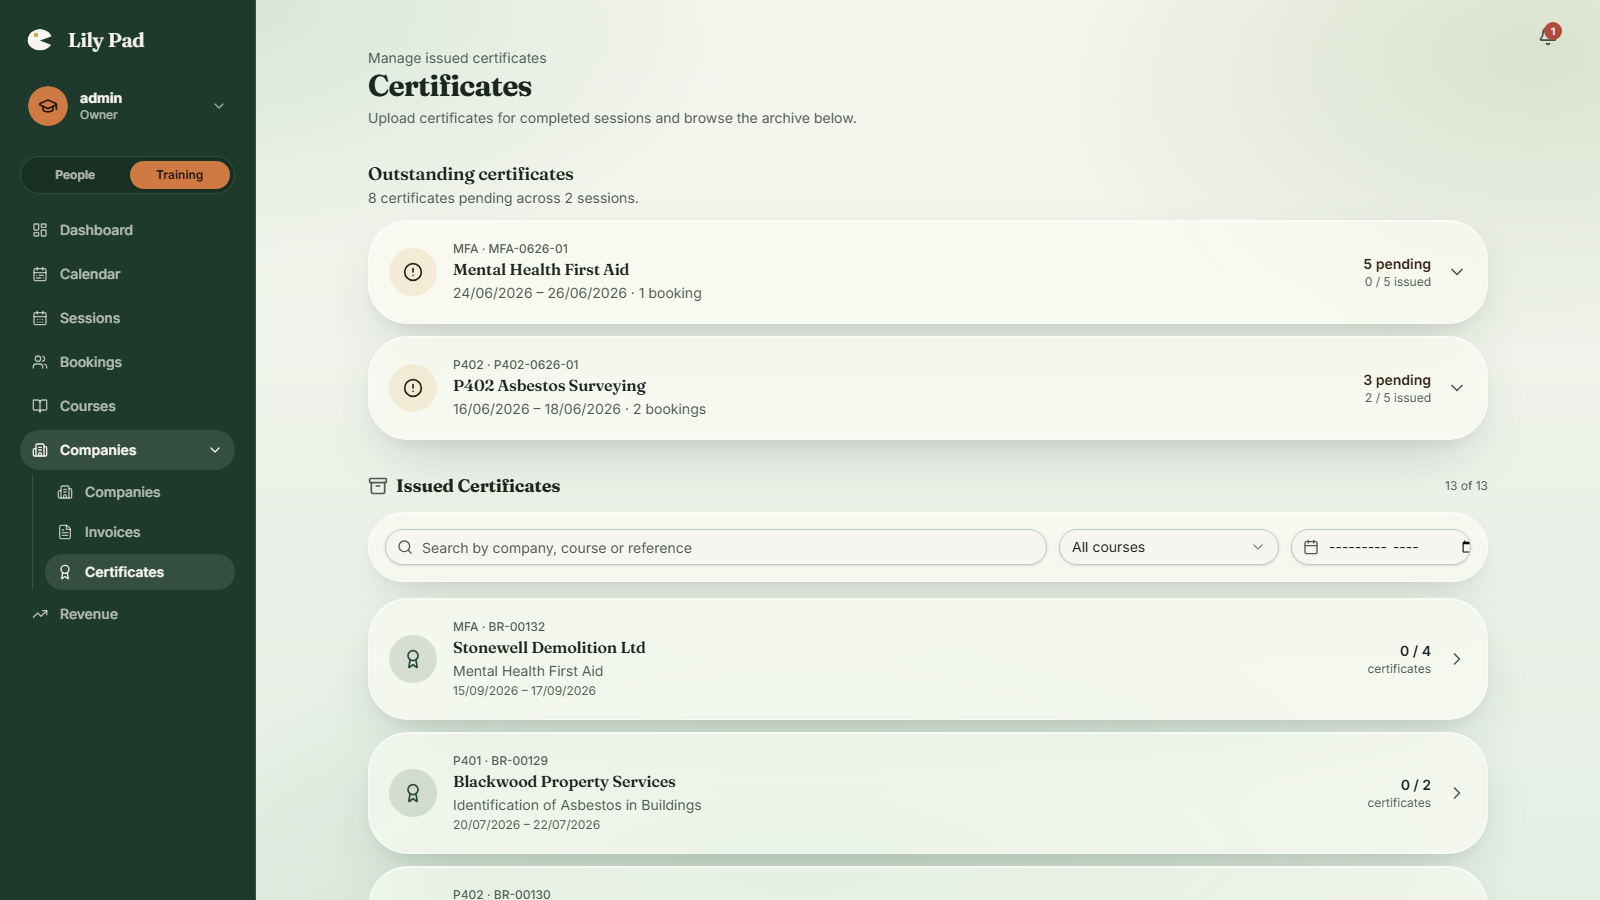The image size is (1600, 900).
Task: Open the Revenue page
Action: tap(127, 614)
